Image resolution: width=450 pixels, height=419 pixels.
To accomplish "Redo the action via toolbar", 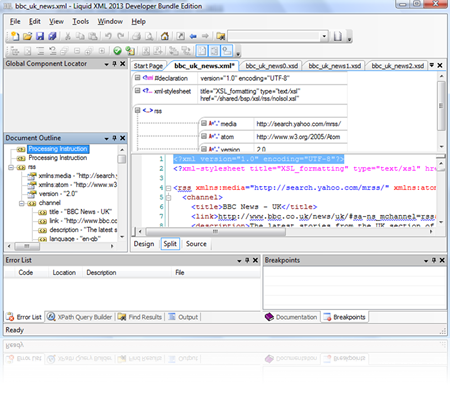I will (121, 36).
